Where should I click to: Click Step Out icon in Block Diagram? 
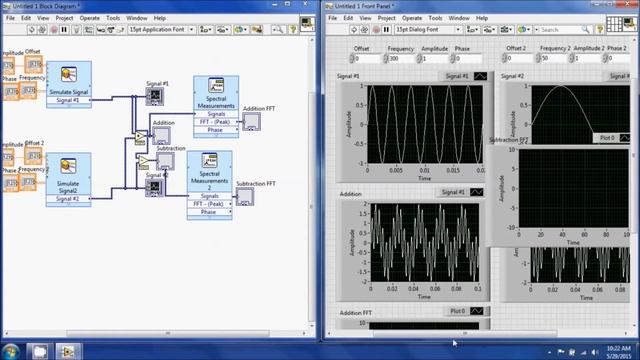(x=120, y=29)
